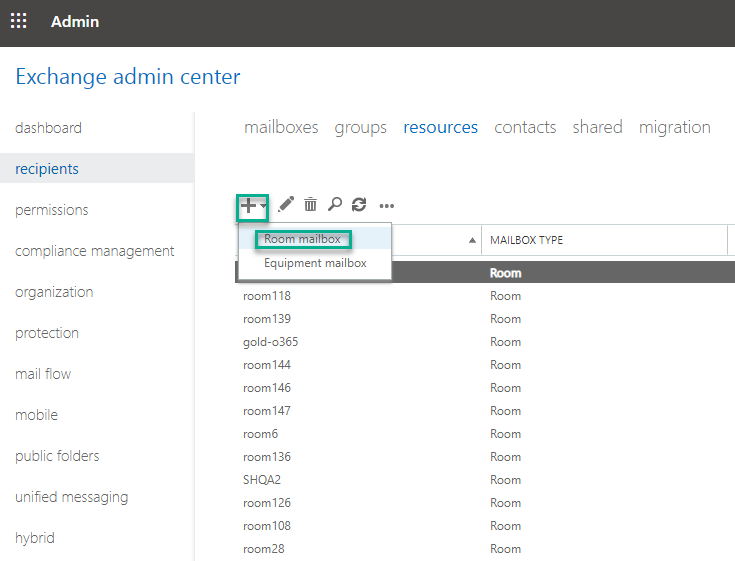Viewport: 735px width, 561px height.
Task: Select the room28 row
Action: click(x=485, y=549)
